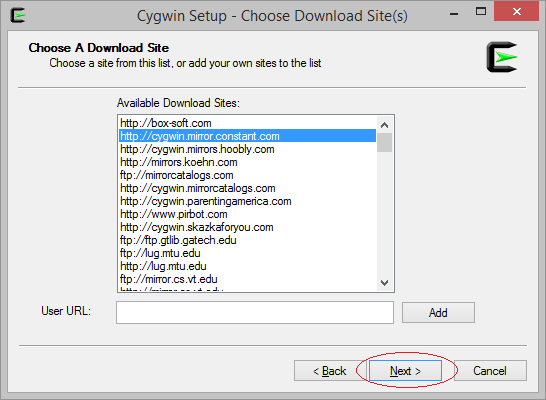Choose http://cygwin.parentingamerica.com mirror

247,201
